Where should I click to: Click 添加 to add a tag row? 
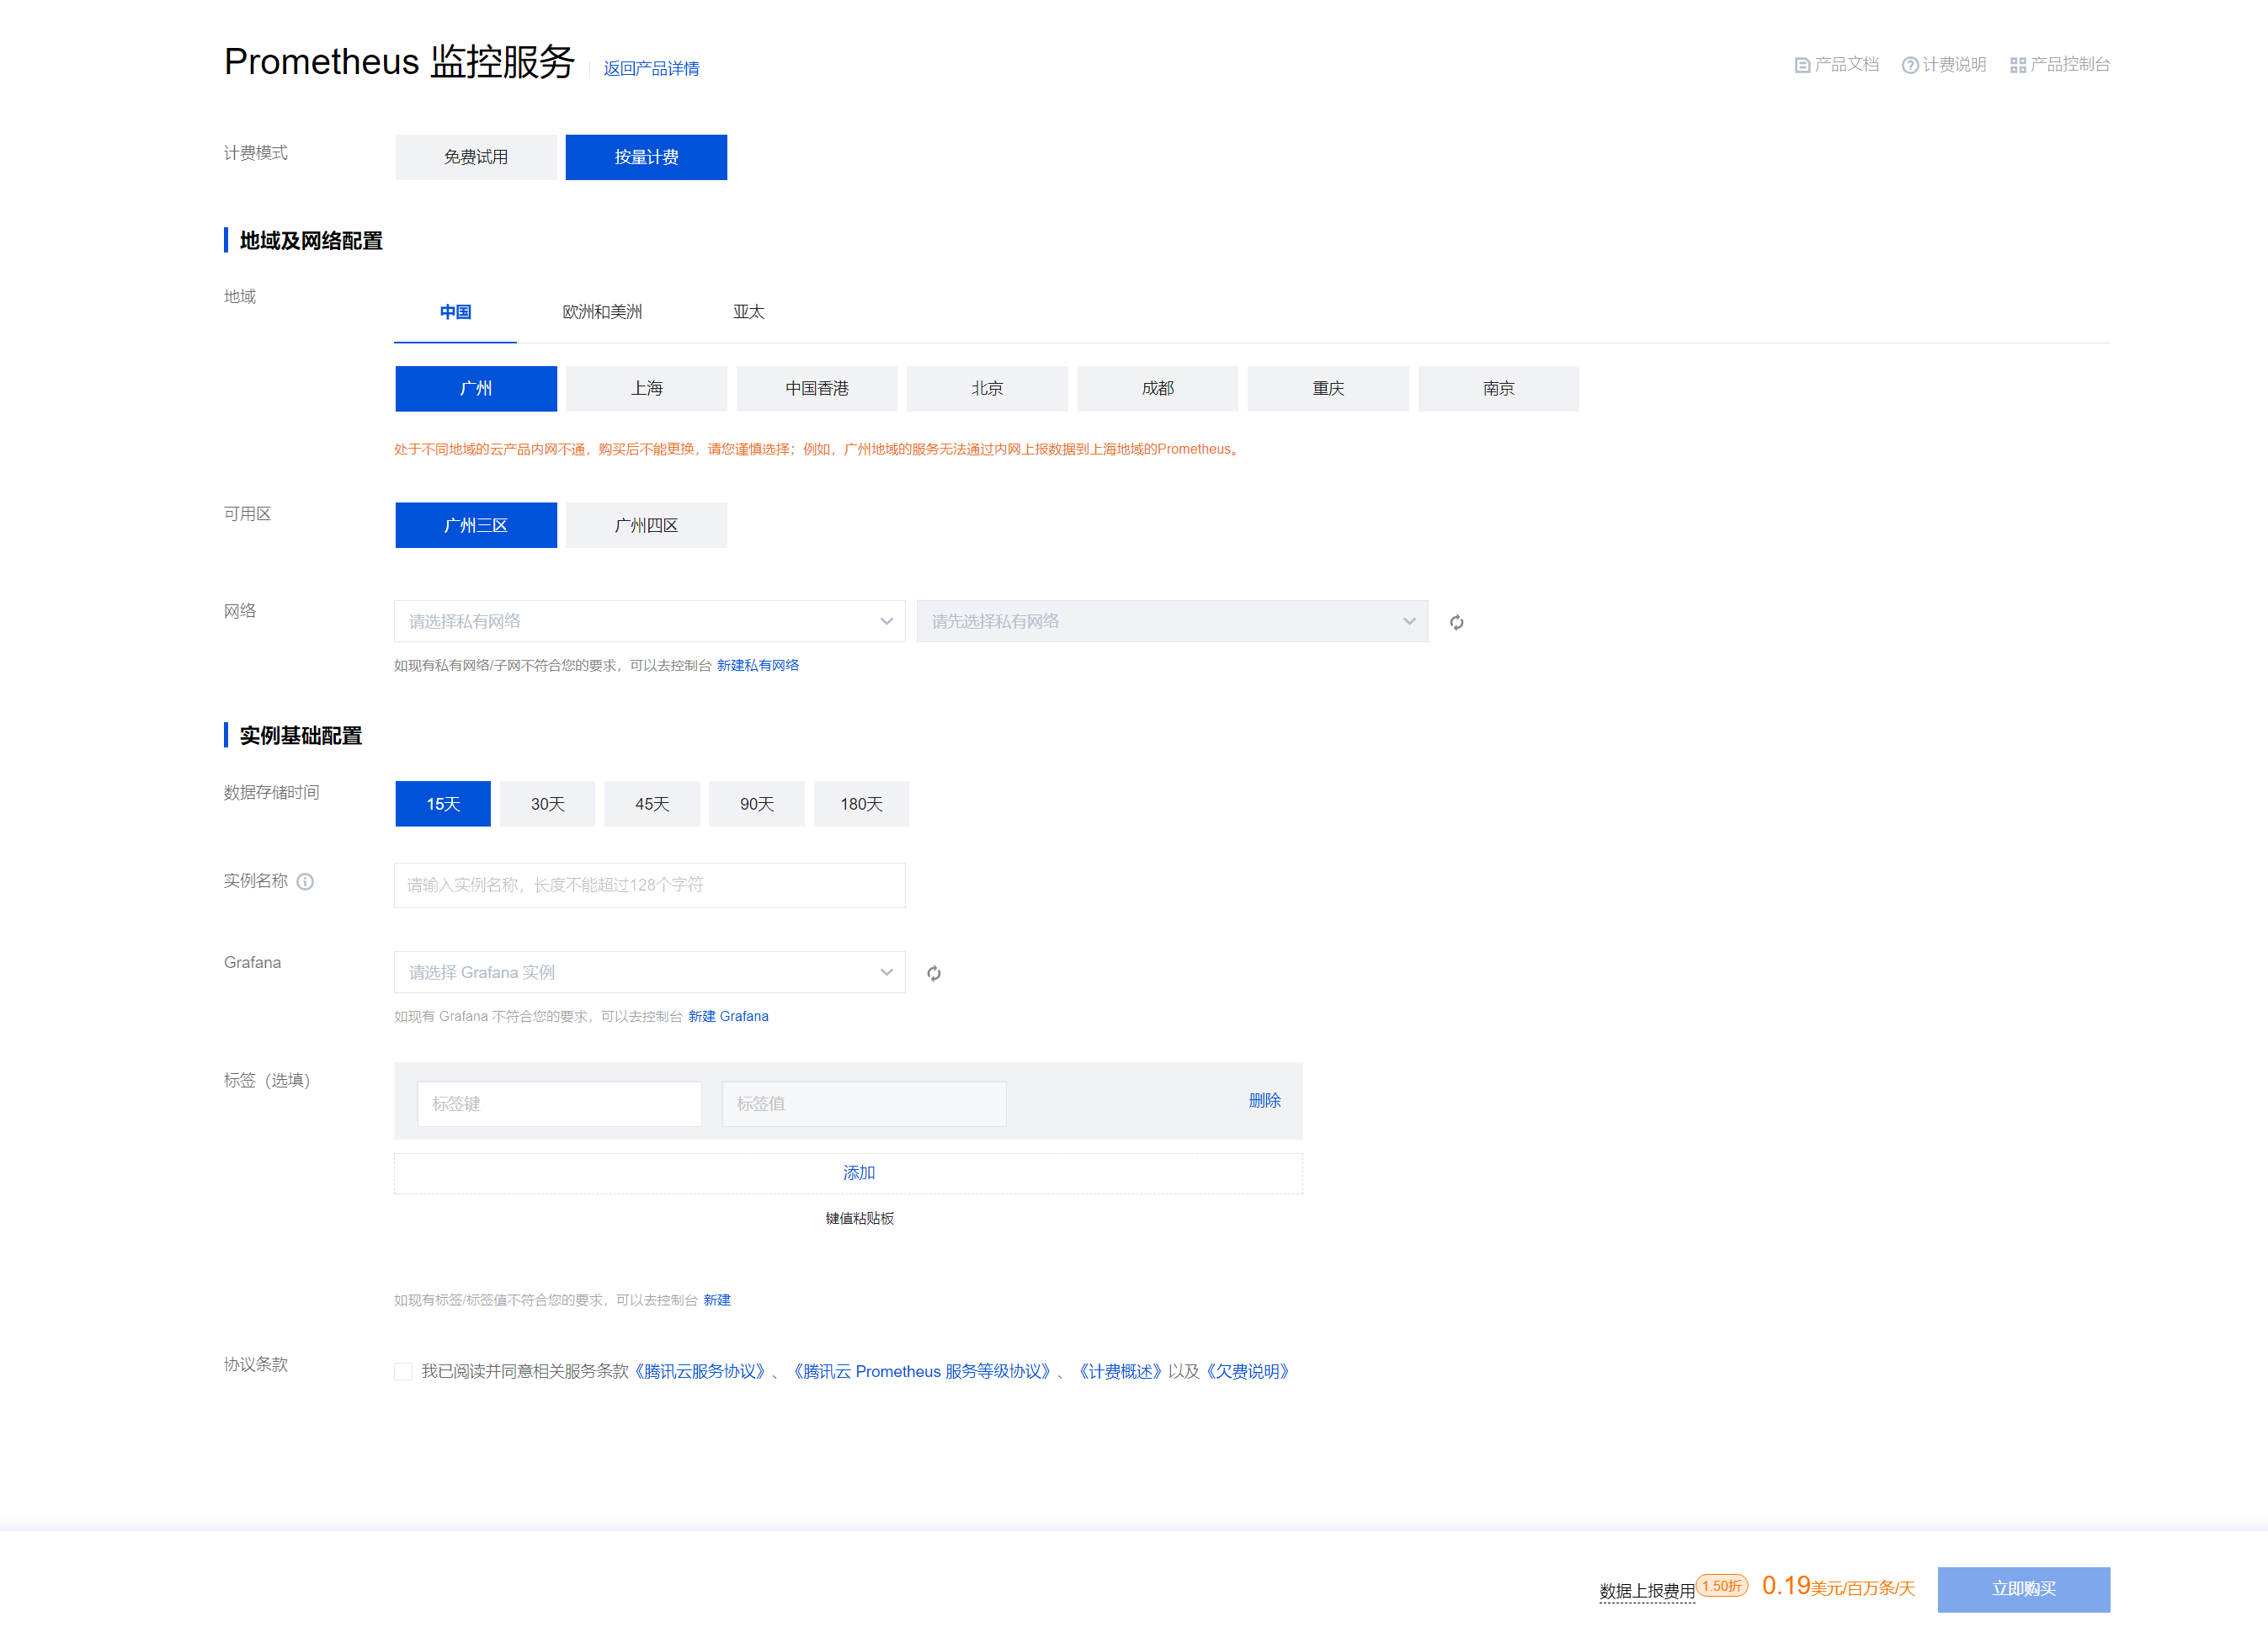click(x=858, y=1172)
